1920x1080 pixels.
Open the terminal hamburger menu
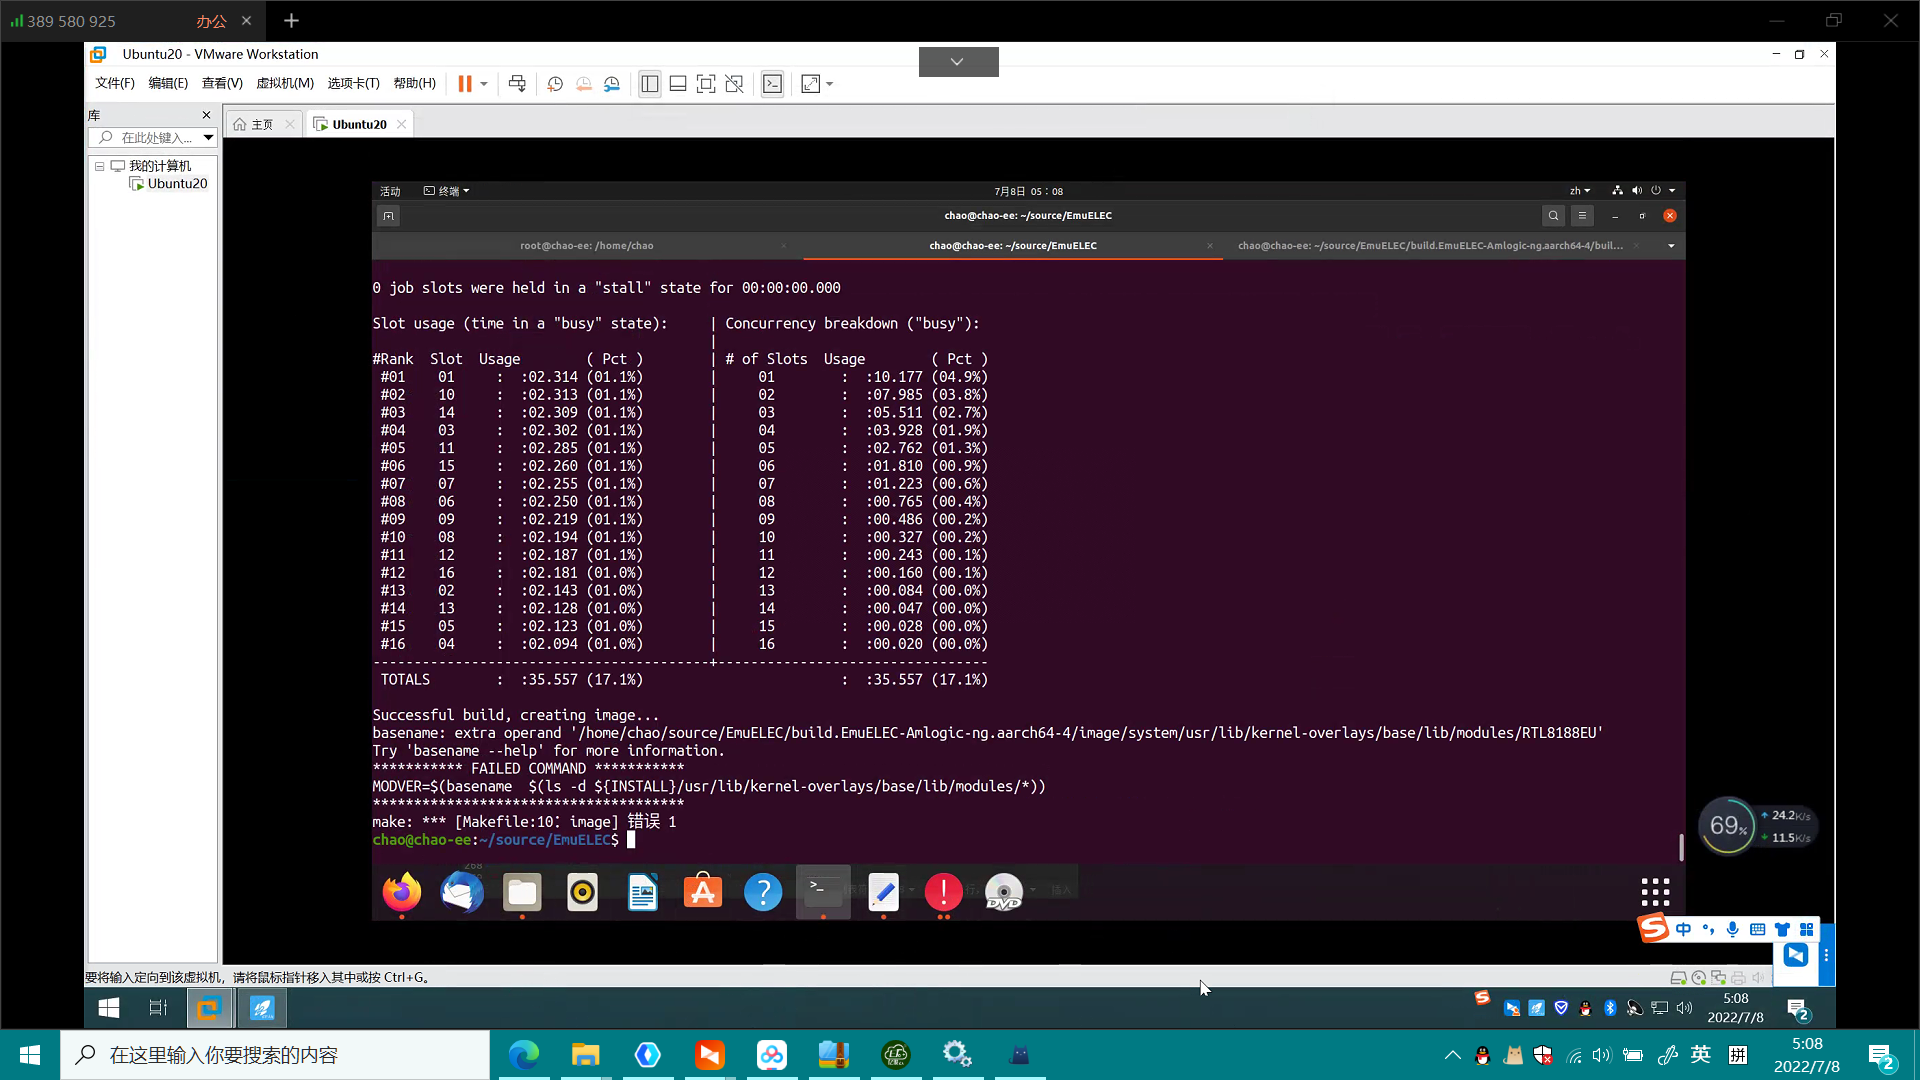tap(1582, 215)
